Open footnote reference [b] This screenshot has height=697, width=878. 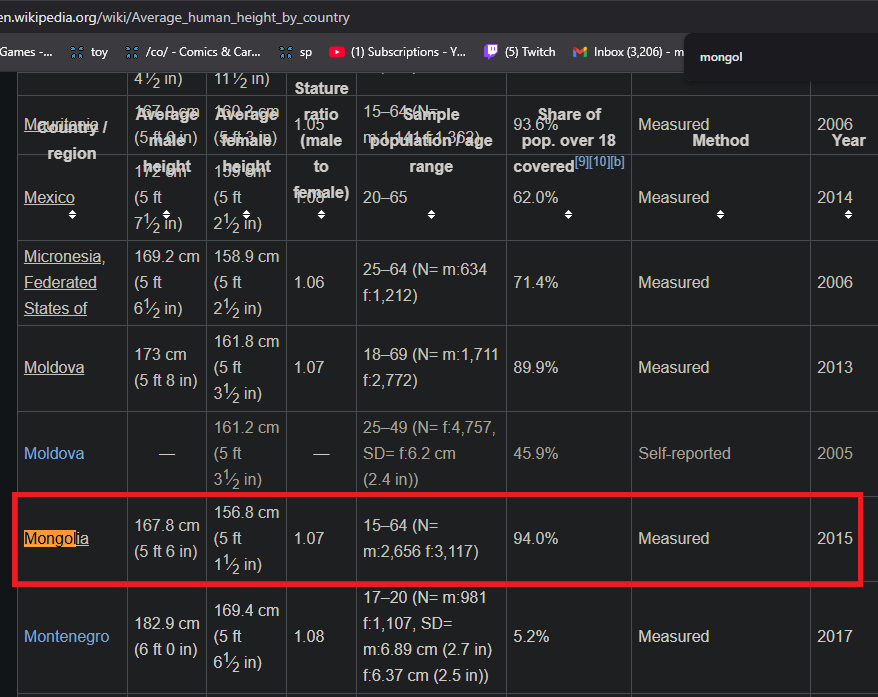click(x=618, y=162)
